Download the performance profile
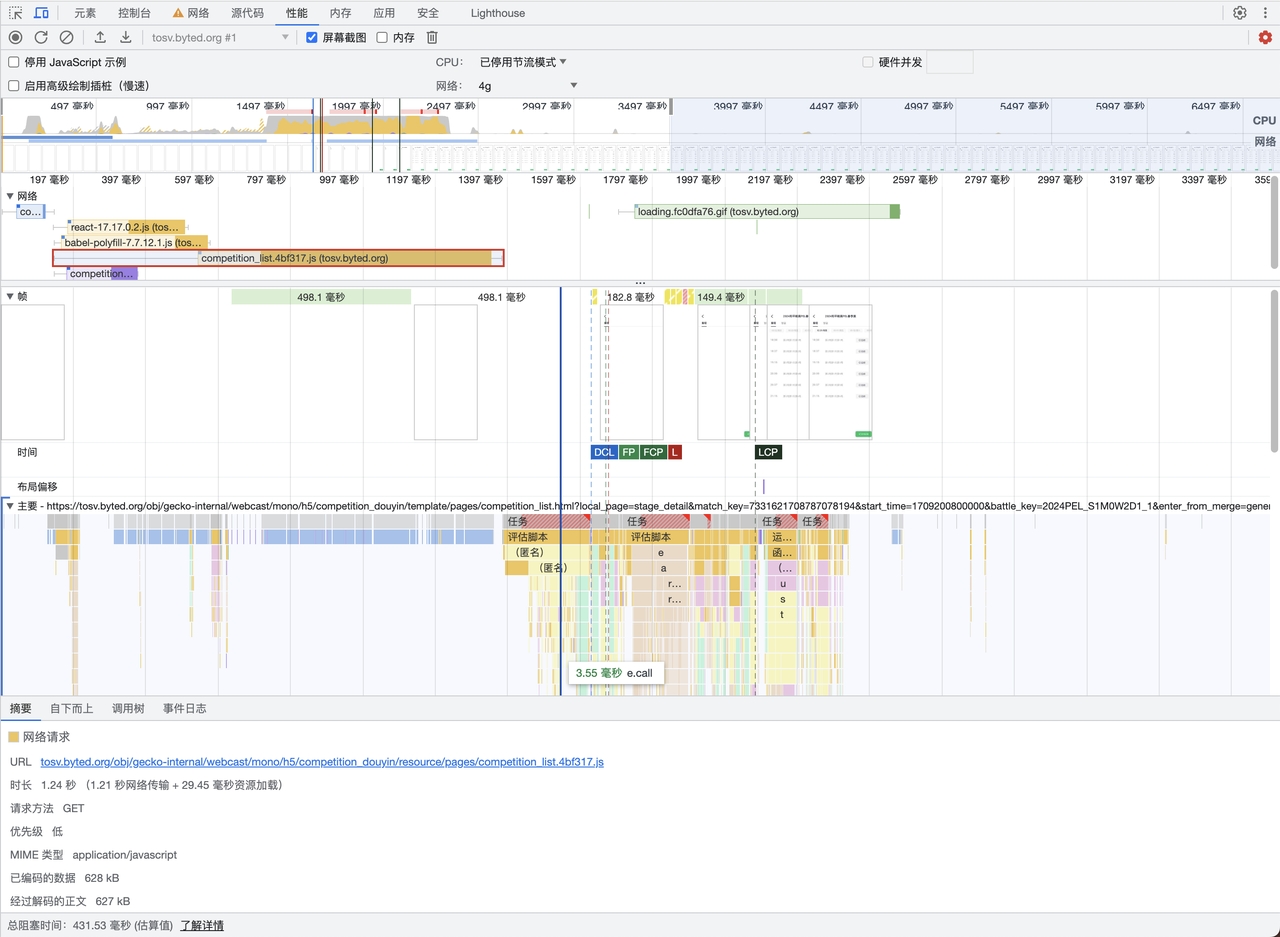 [126, 37]
